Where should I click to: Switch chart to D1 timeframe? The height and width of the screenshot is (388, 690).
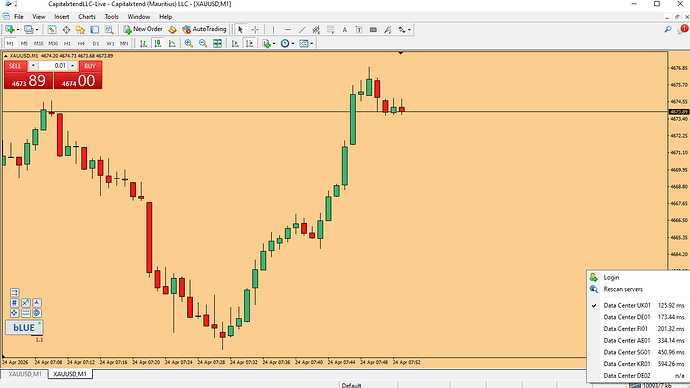click(96, 44)
